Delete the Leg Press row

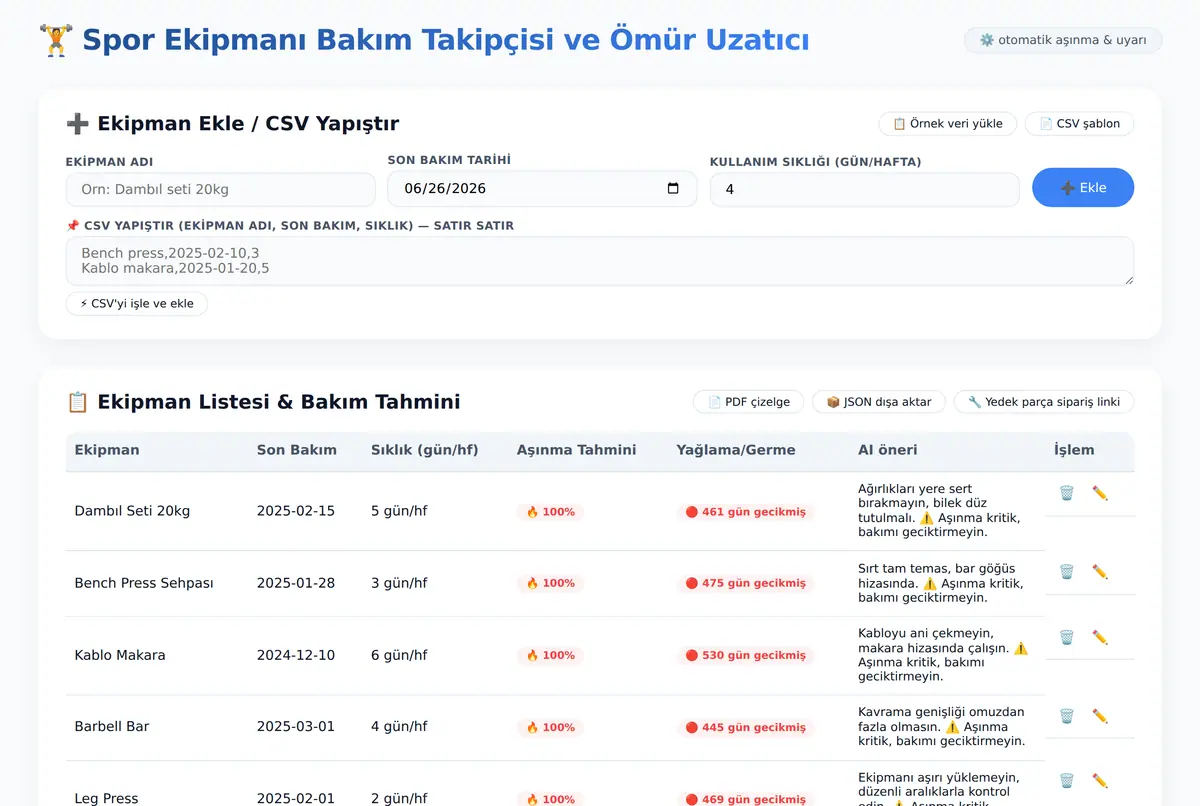1066,781
